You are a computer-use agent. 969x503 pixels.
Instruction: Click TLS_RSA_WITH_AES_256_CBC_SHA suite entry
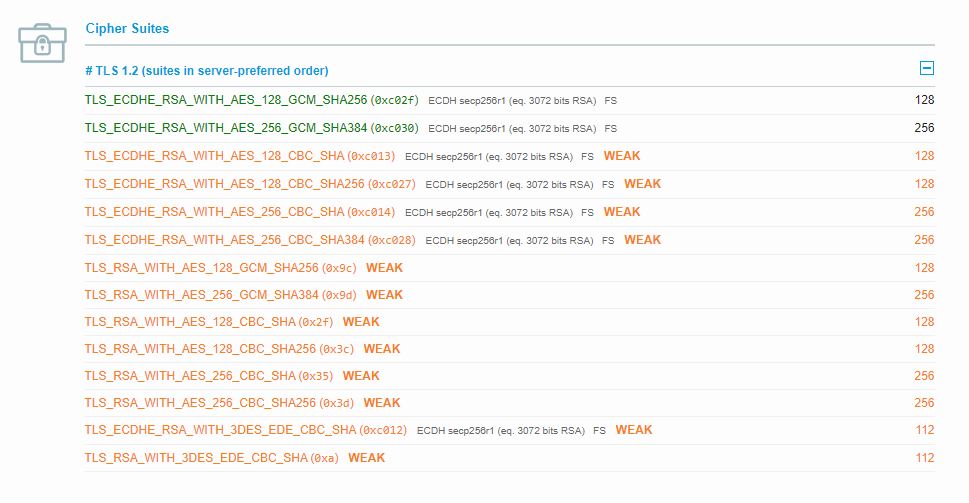click(x=190, y=376)
